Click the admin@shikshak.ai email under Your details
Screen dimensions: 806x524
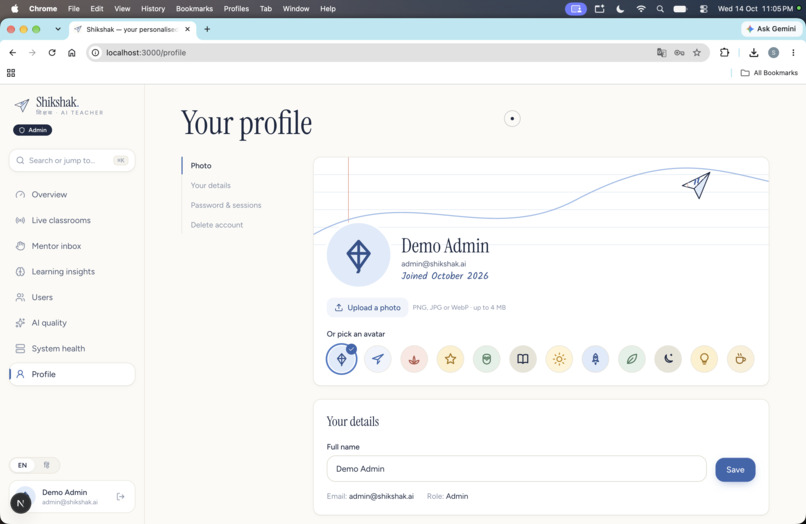pos(381,496)
